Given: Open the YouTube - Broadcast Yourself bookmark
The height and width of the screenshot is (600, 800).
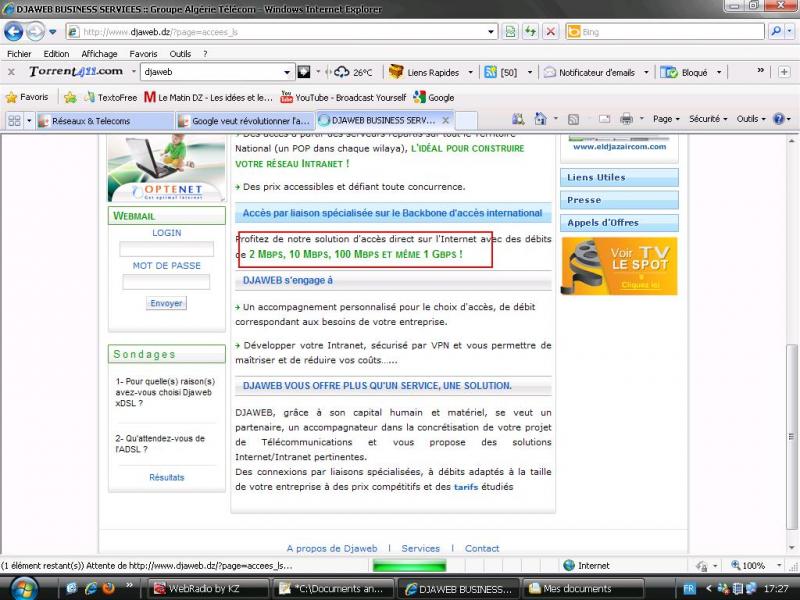Looking at the screenshot, I should pyautogui.click(x=343, y=97).
